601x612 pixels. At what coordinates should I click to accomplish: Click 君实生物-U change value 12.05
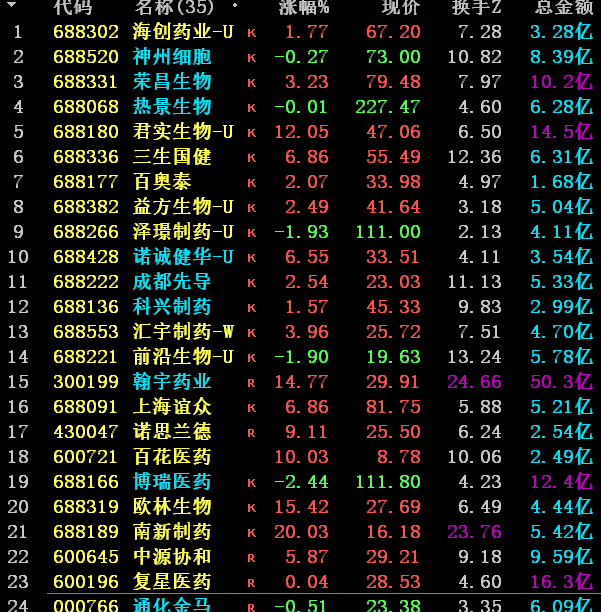pyautogui.click(x=301, y=132)
